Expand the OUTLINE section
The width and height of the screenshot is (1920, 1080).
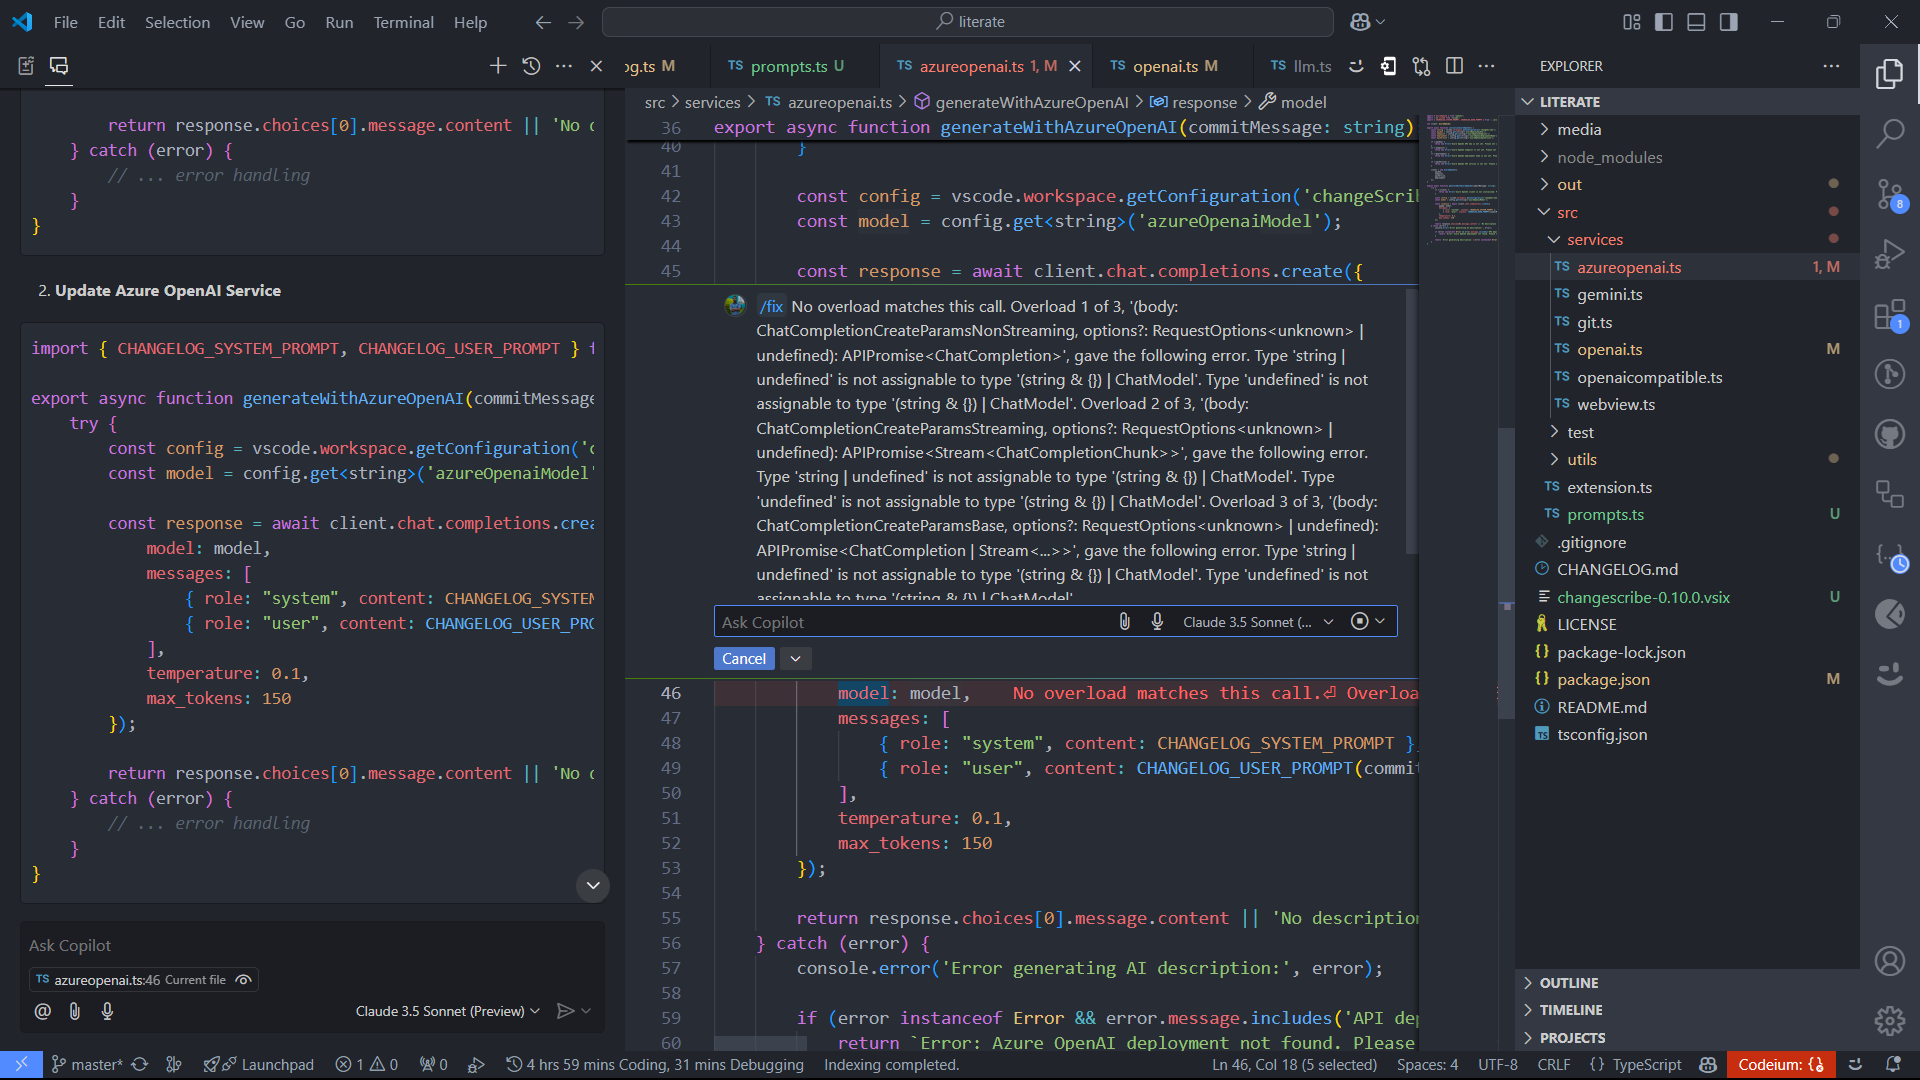(x=1568, y=983)
